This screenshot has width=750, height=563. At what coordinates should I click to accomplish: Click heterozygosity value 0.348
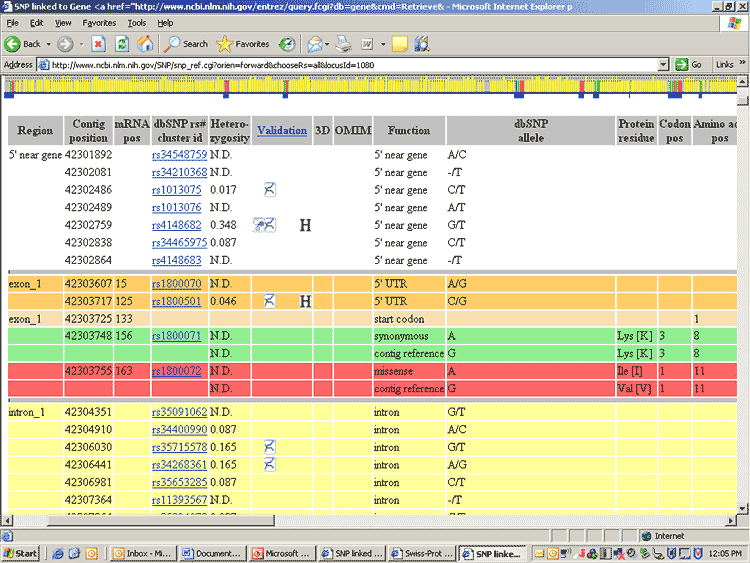coord(223,225)
